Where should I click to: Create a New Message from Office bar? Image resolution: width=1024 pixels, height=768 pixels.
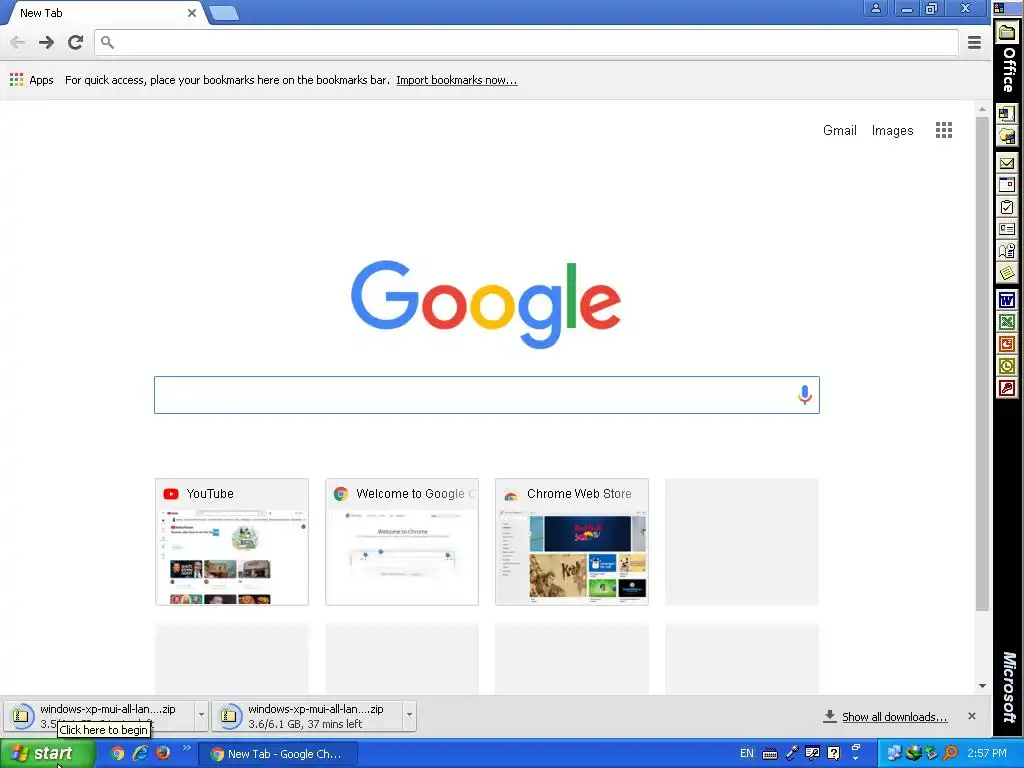[x=1006, y=163]
